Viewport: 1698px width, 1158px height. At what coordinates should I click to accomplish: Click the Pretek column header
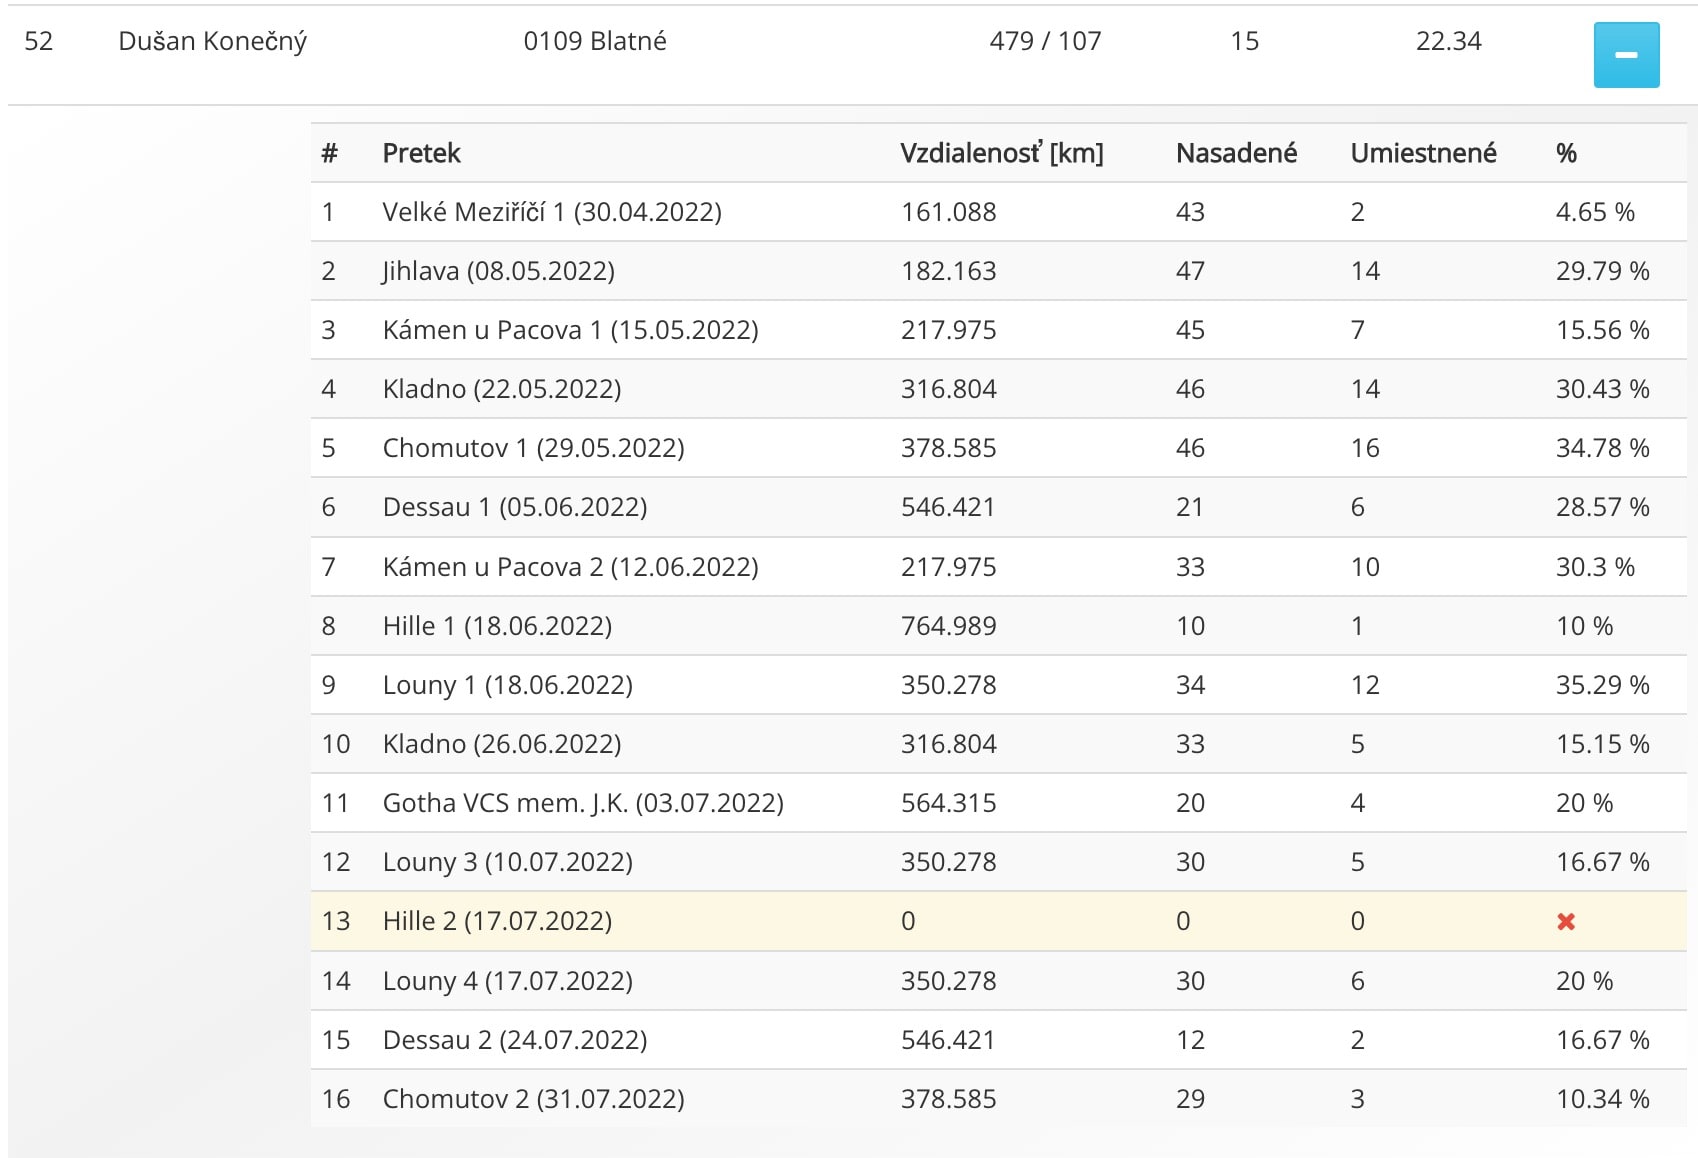[x=421, y=153]
